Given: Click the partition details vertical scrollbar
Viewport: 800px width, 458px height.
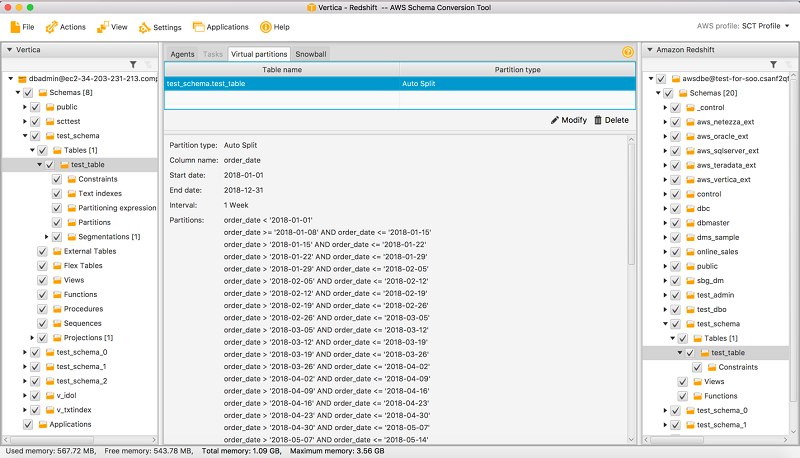Looking at the screenshot, I should [x=631, y=204].
